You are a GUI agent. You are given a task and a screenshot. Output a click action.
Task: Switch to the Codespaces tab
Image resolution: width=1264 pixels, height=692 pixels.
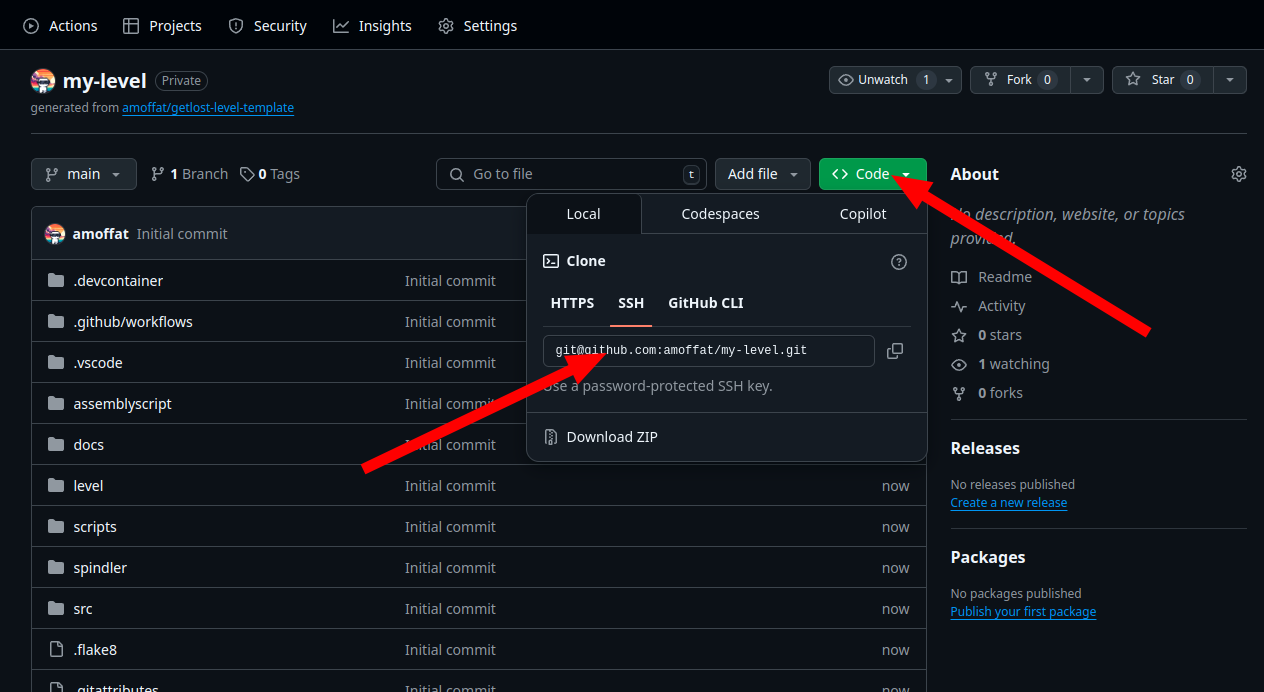(720, 214)
